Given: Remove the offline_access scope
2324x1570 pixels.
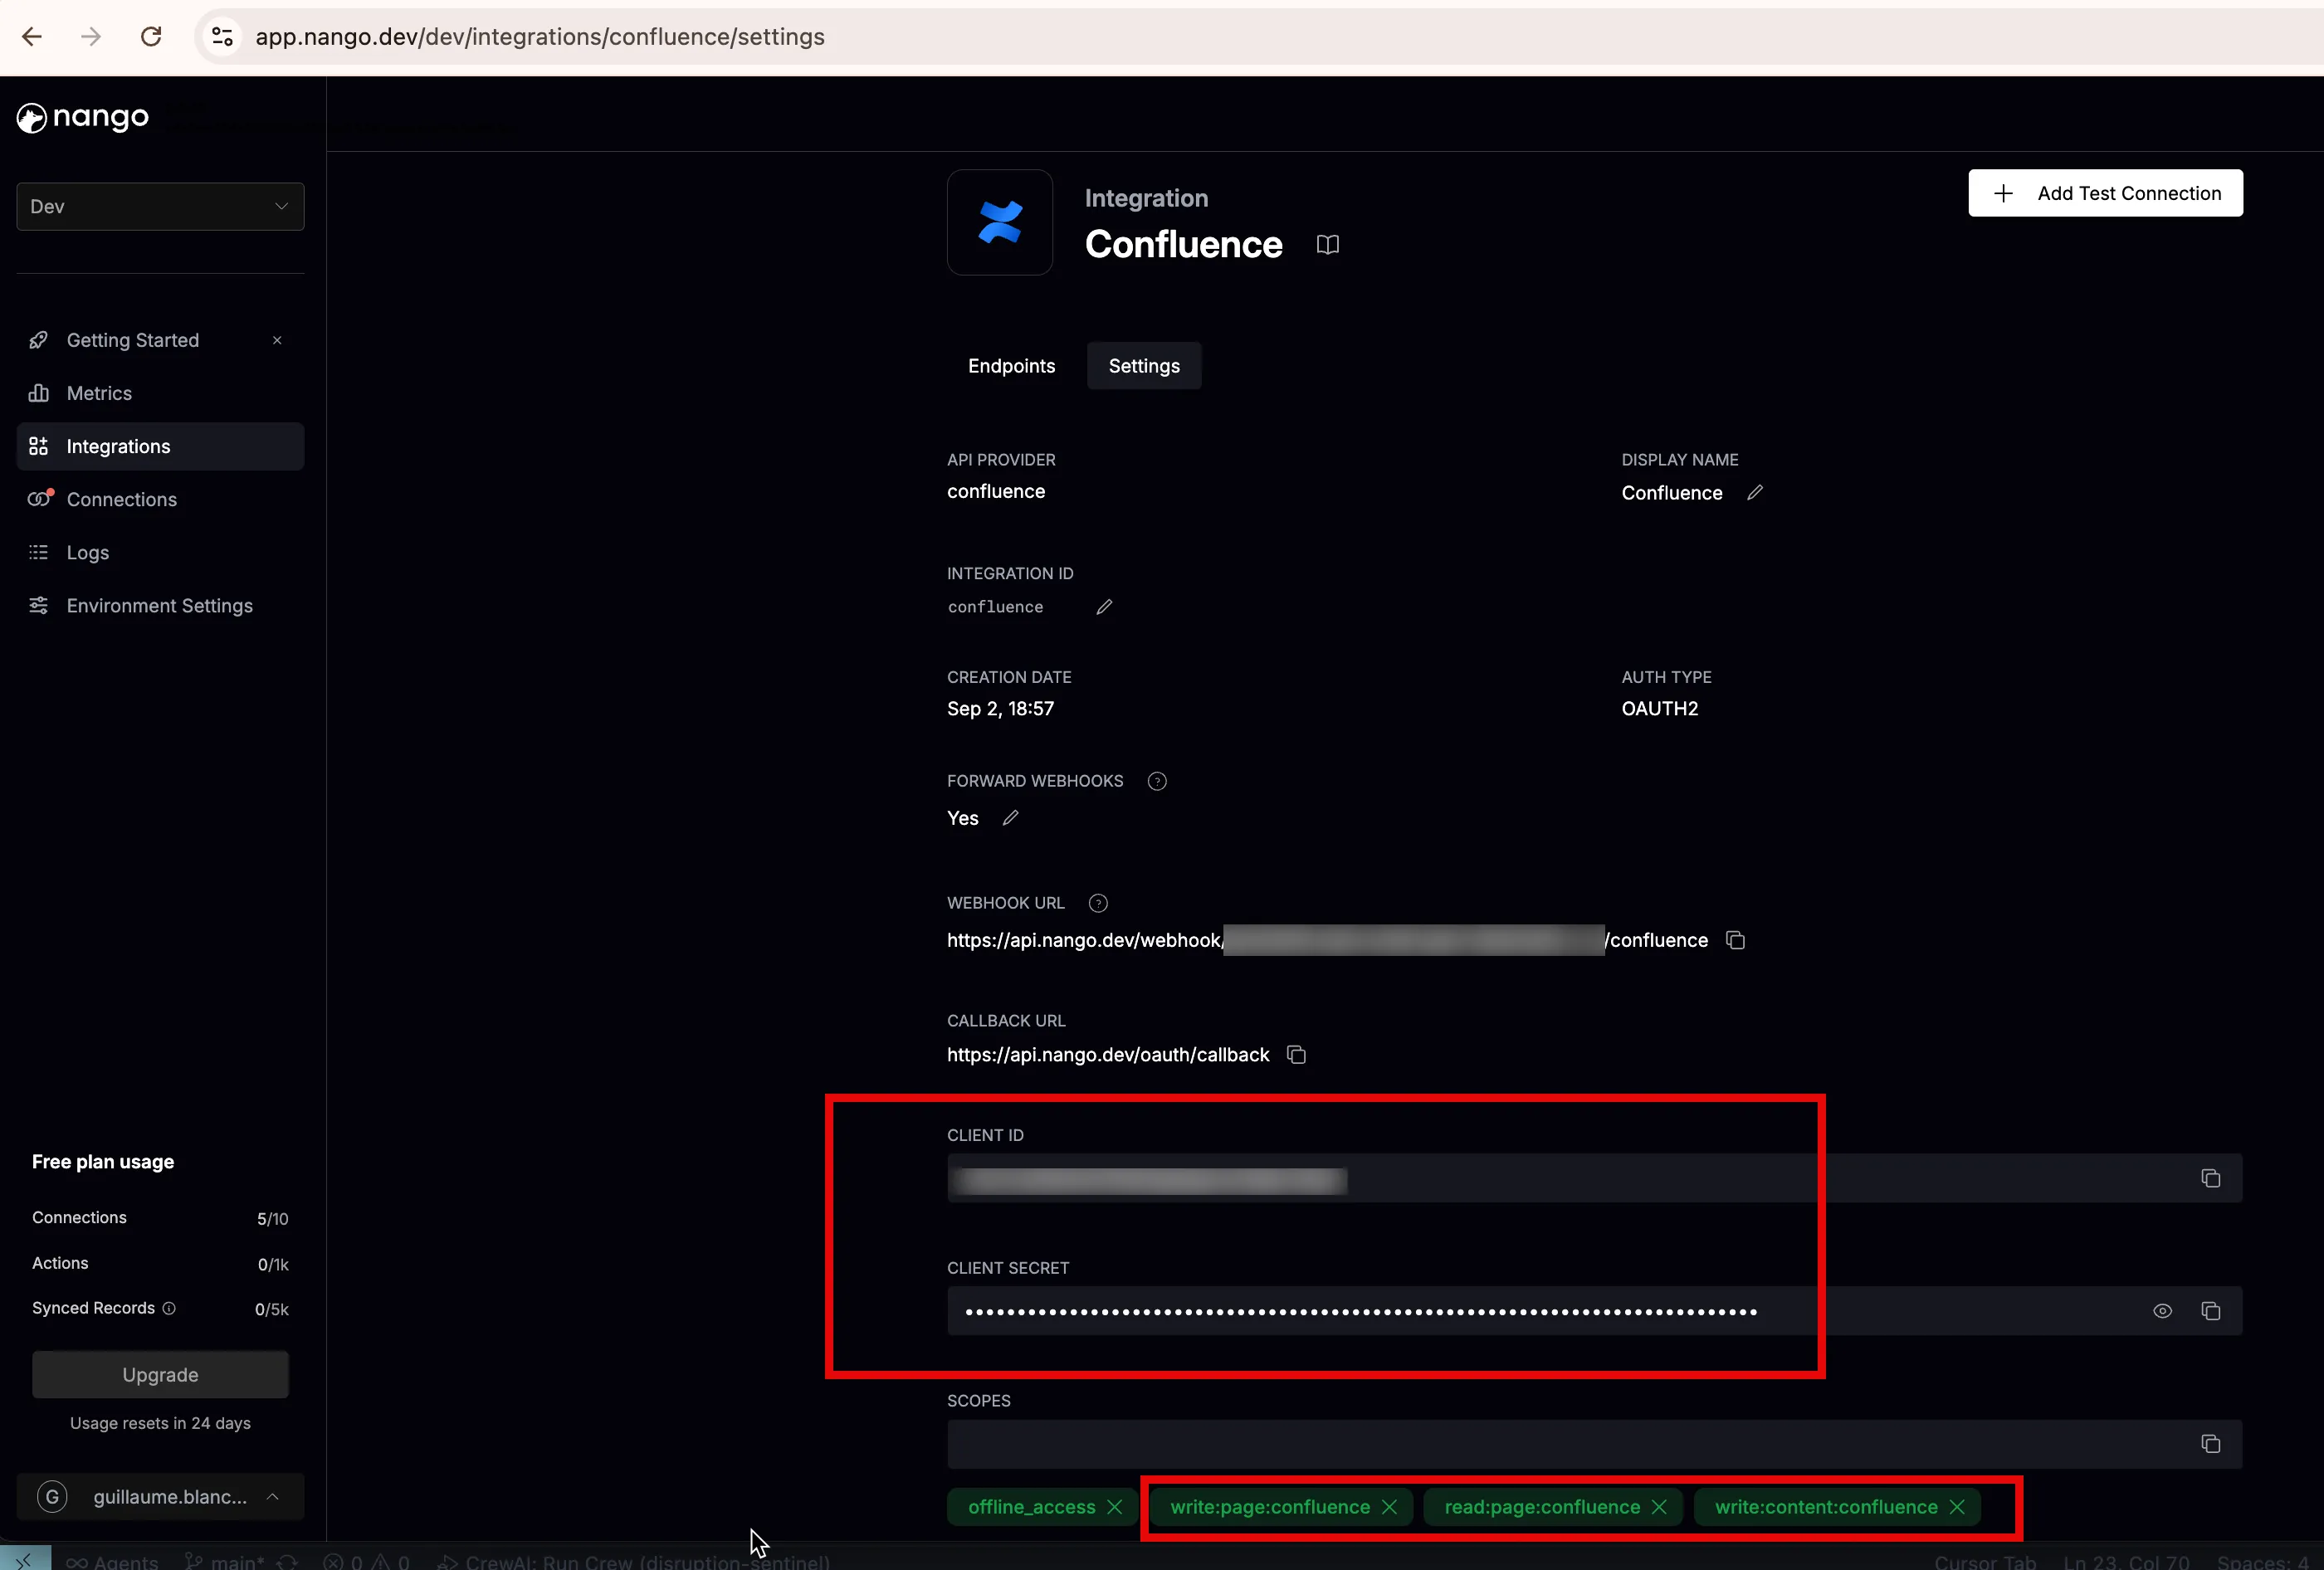Looking at the screenshot, I should coord(1114,1507).
